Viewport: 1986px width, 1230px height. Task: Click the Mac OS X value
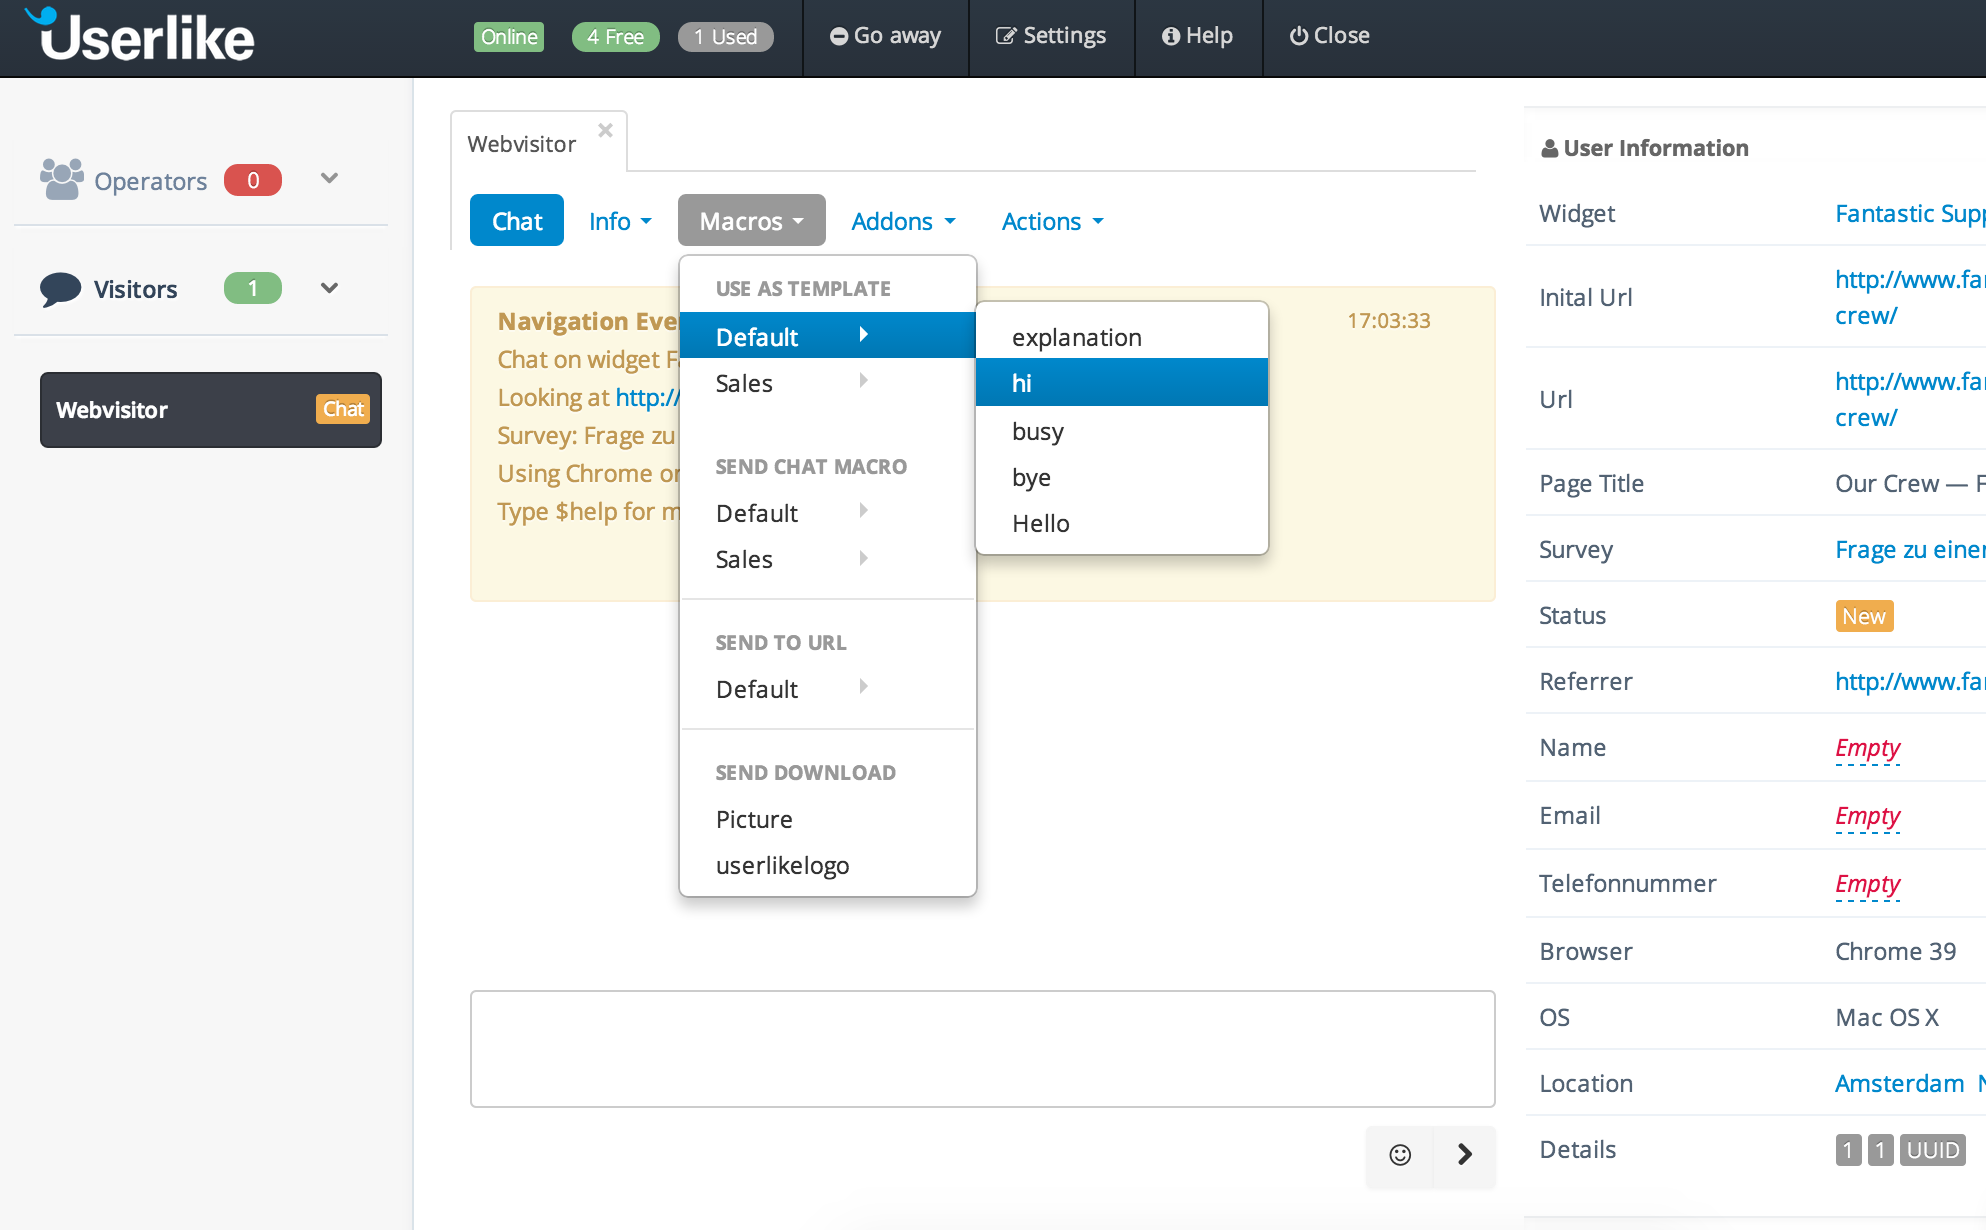pos(1886,1017)
